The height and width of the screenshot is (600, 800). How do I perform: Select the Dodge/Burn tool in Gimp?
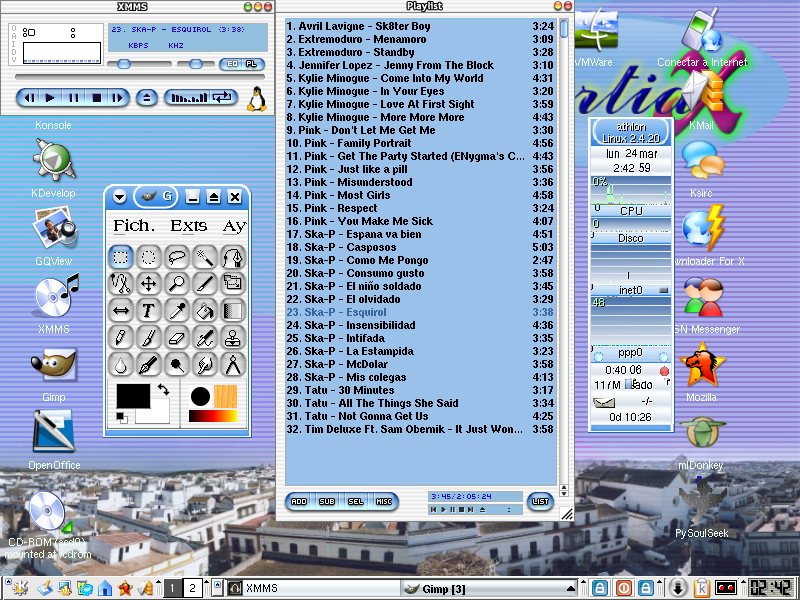click(177, 365)
